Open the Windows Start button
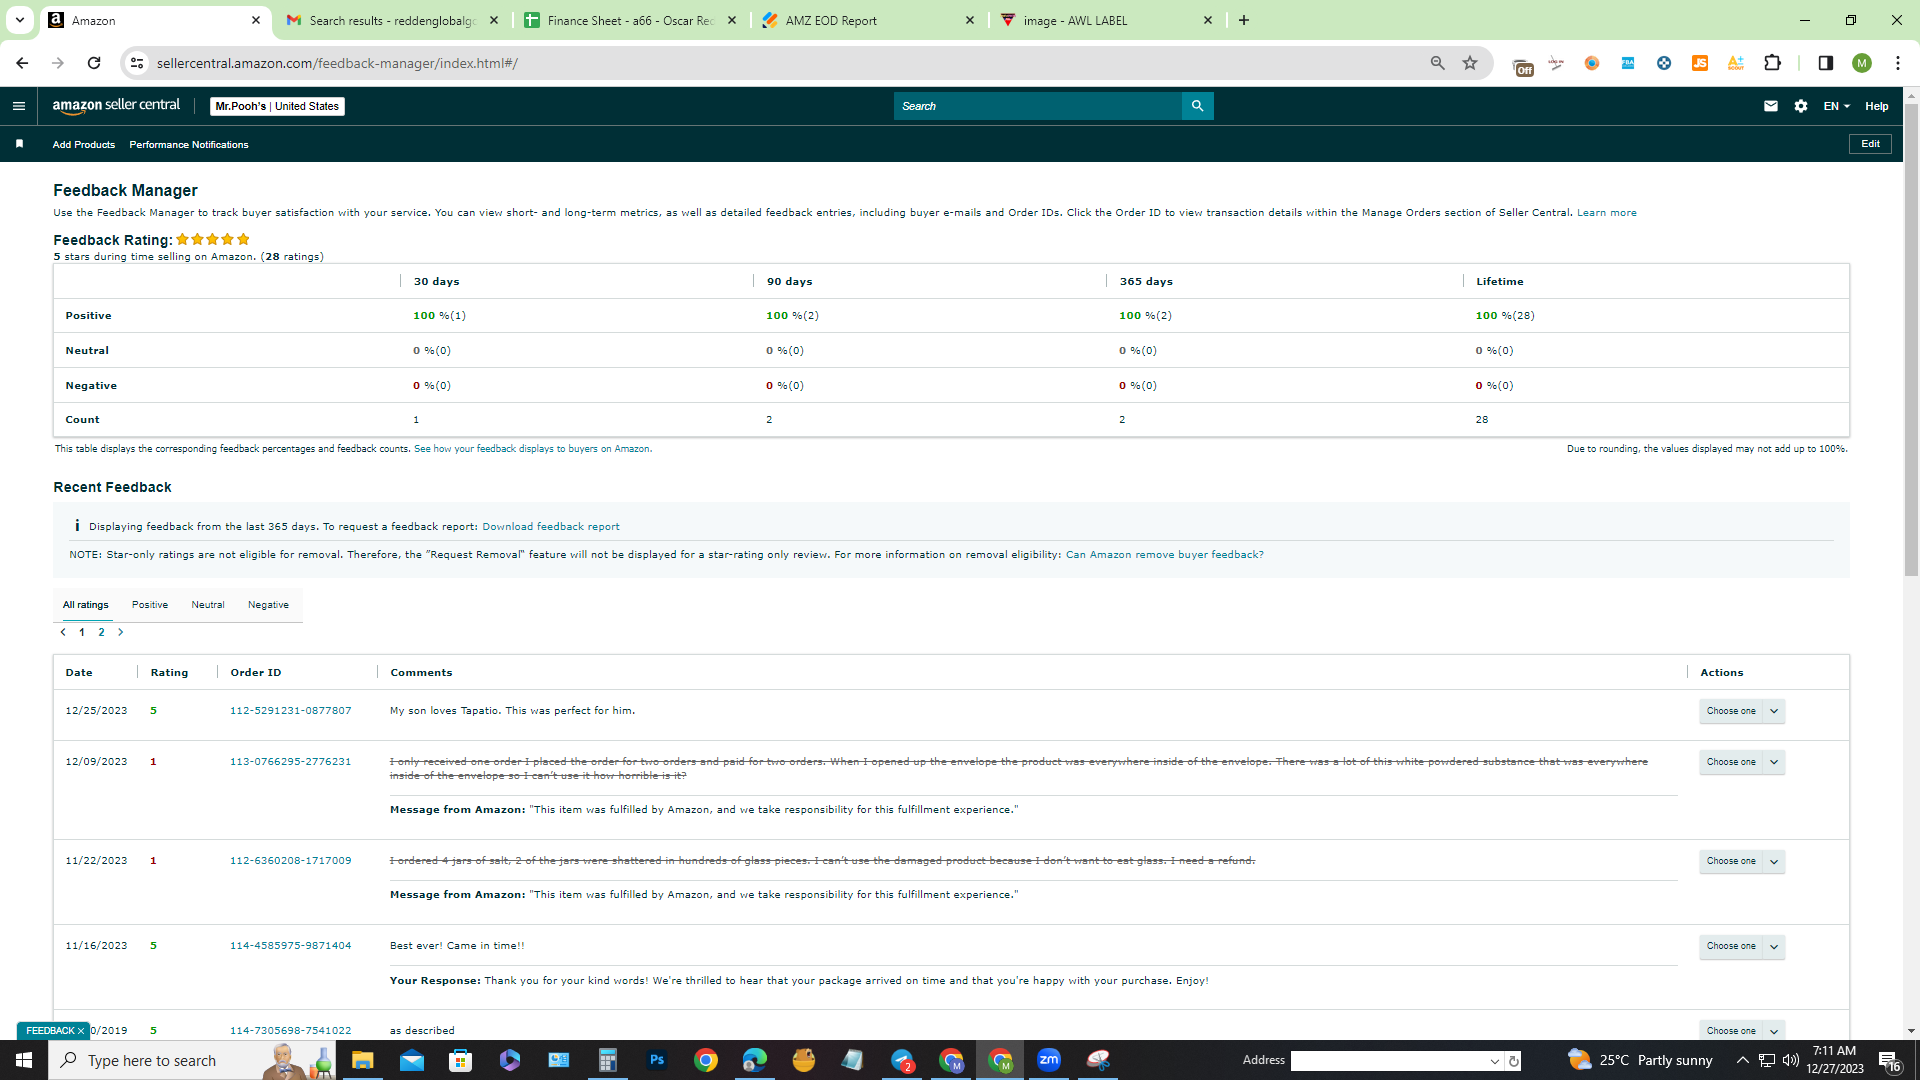Screen dimensions: 1920x1080 [24, 1060]
